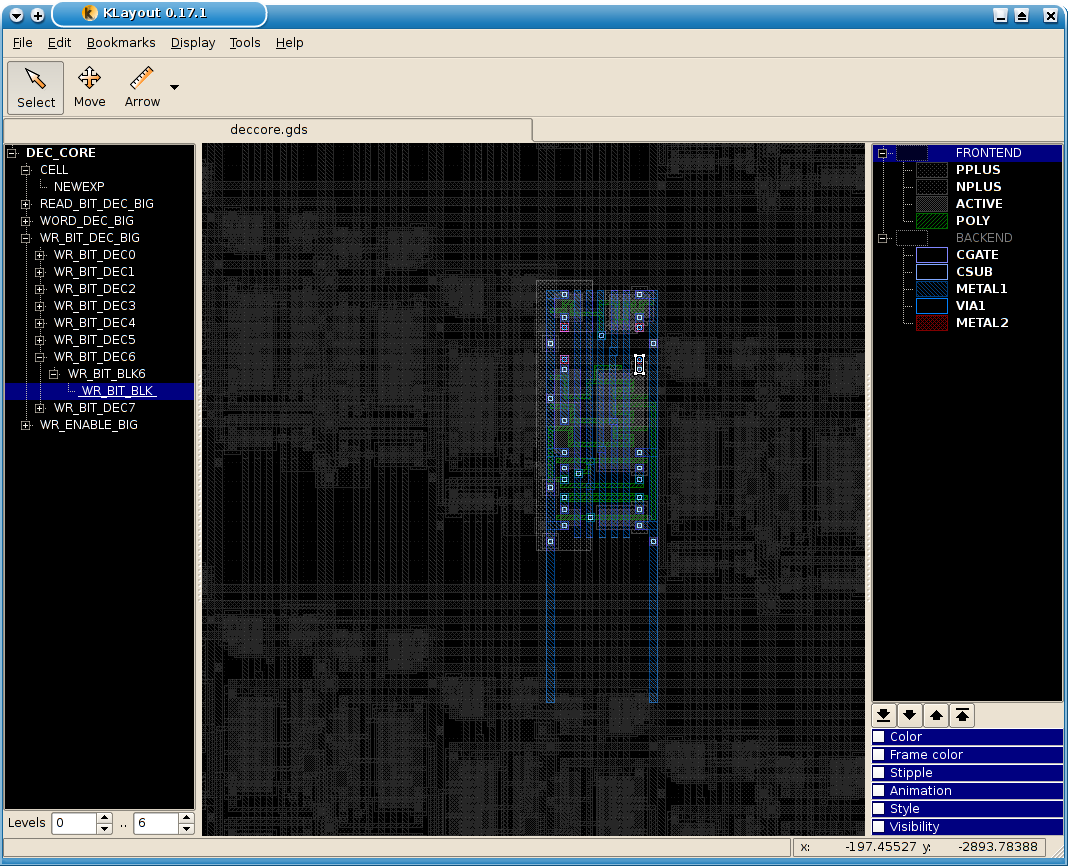Open the Bookmarks menu

pos(121,43)
